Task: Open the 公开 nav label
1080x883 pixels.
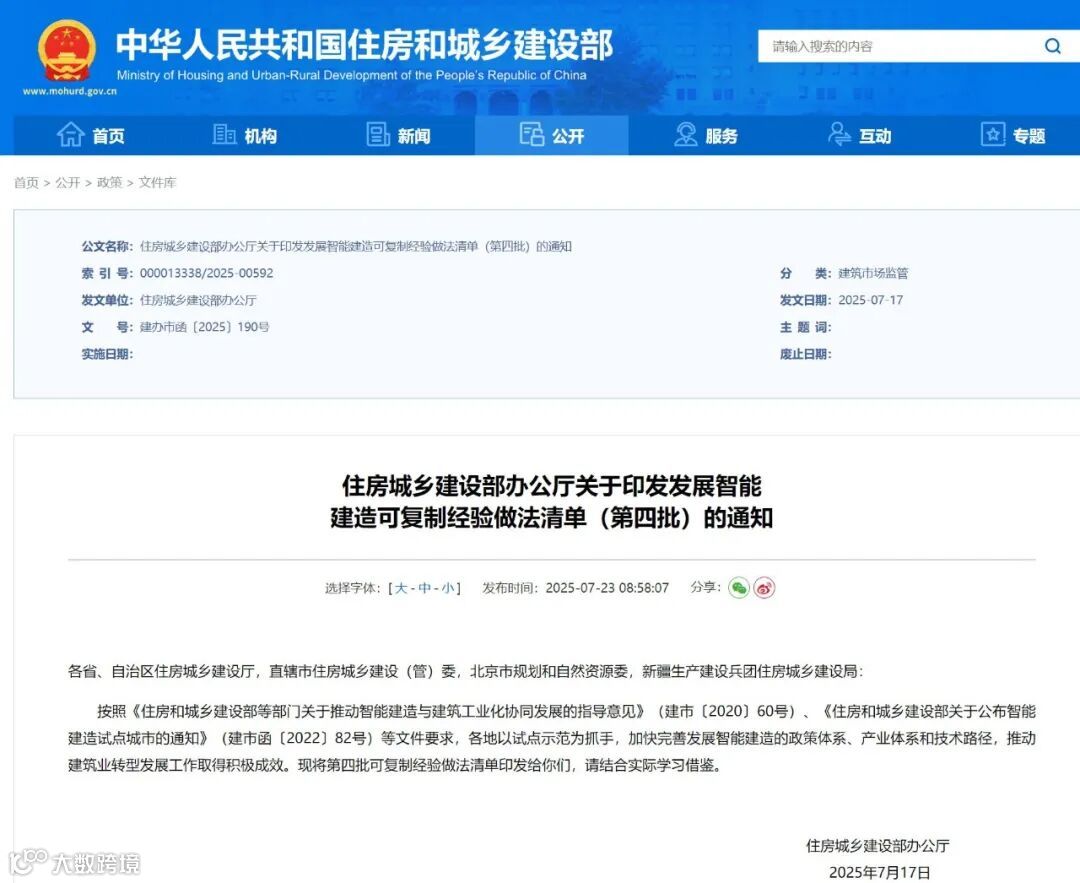Action: 568,136
